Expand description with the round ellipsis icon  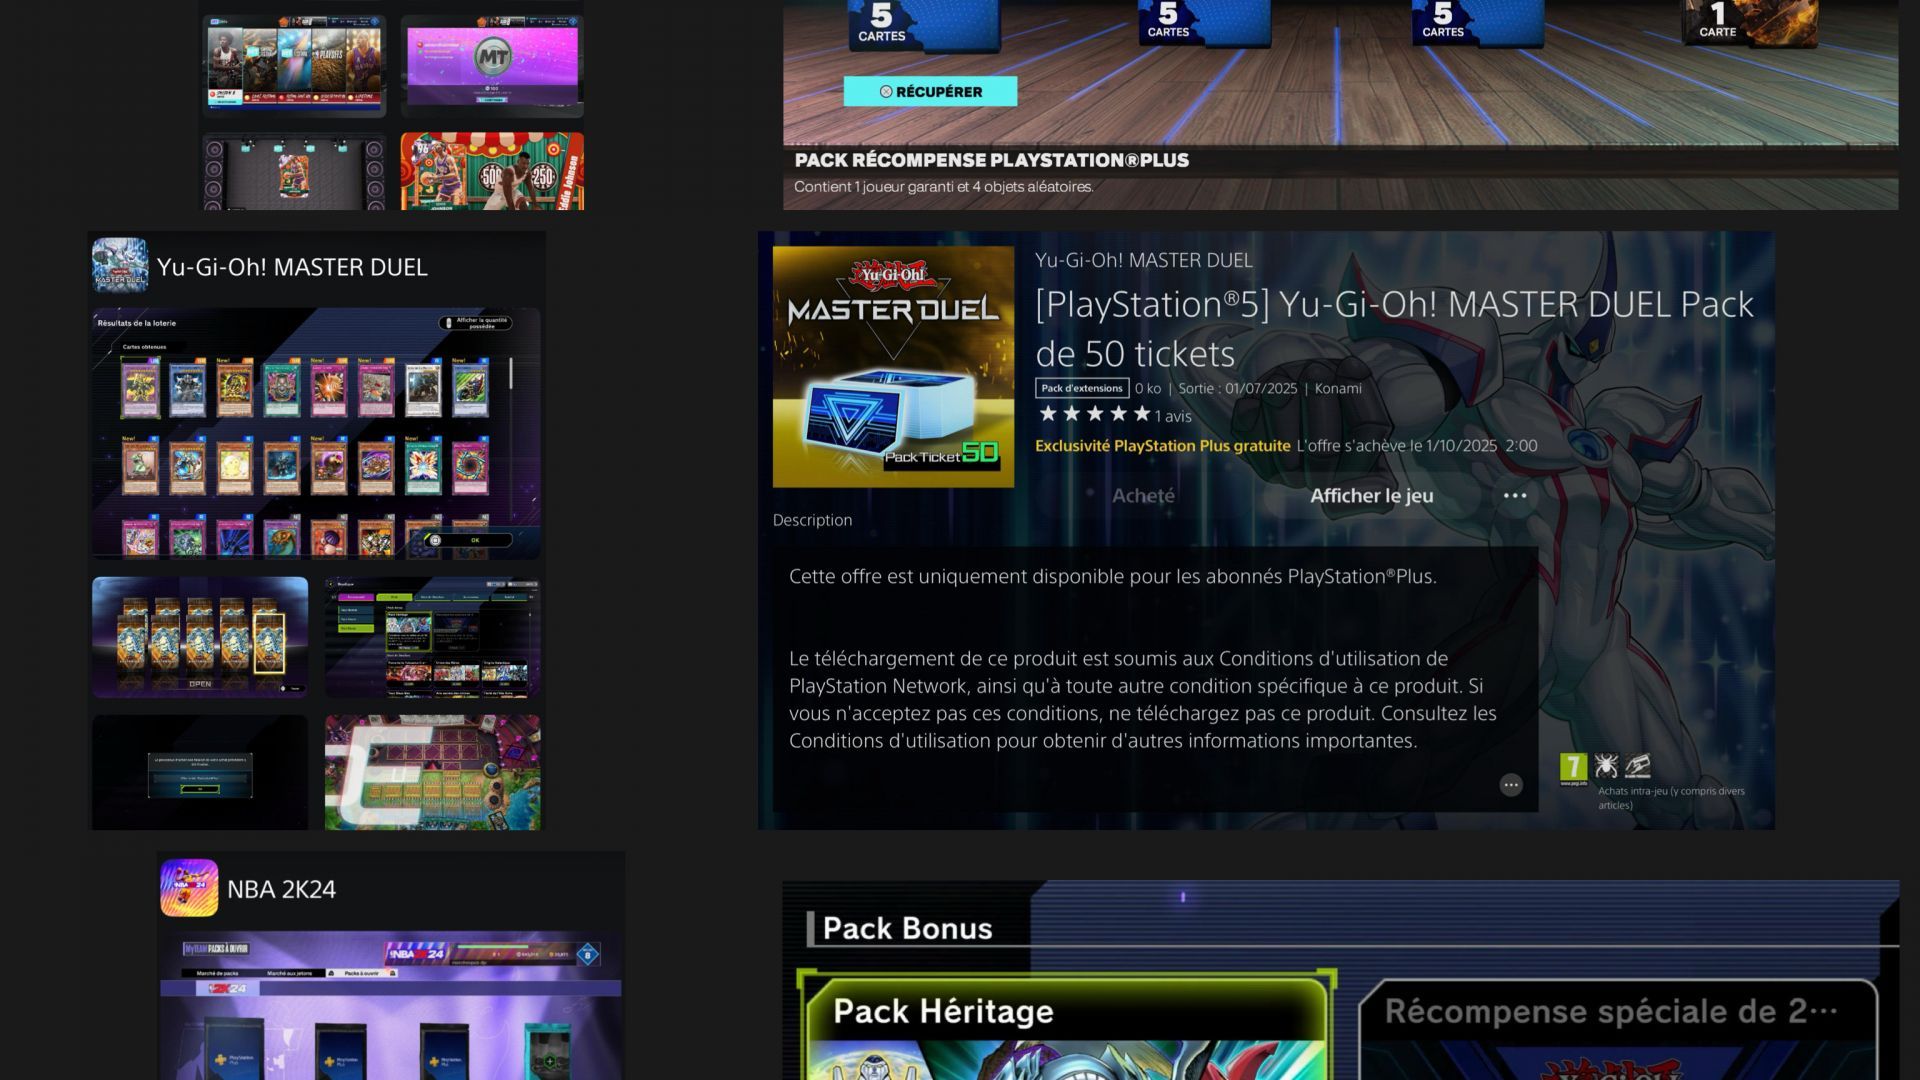click(1511, 785)
